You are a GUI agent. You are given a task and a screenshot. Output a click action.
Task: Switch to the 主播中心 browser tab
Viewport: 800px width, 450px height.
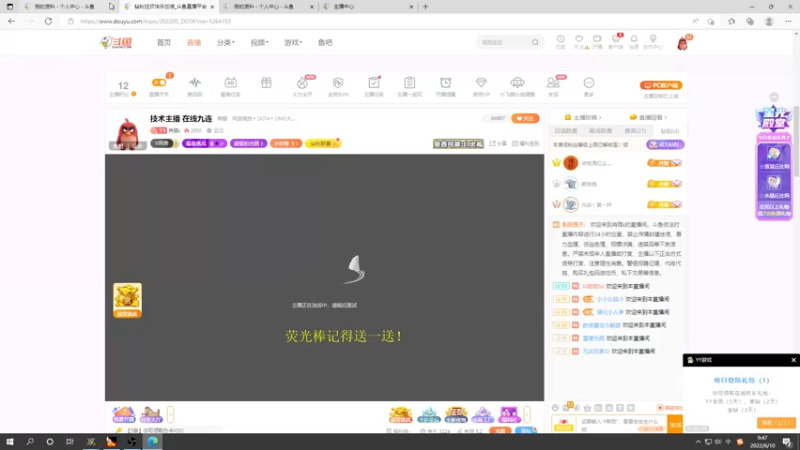point(368,7)
